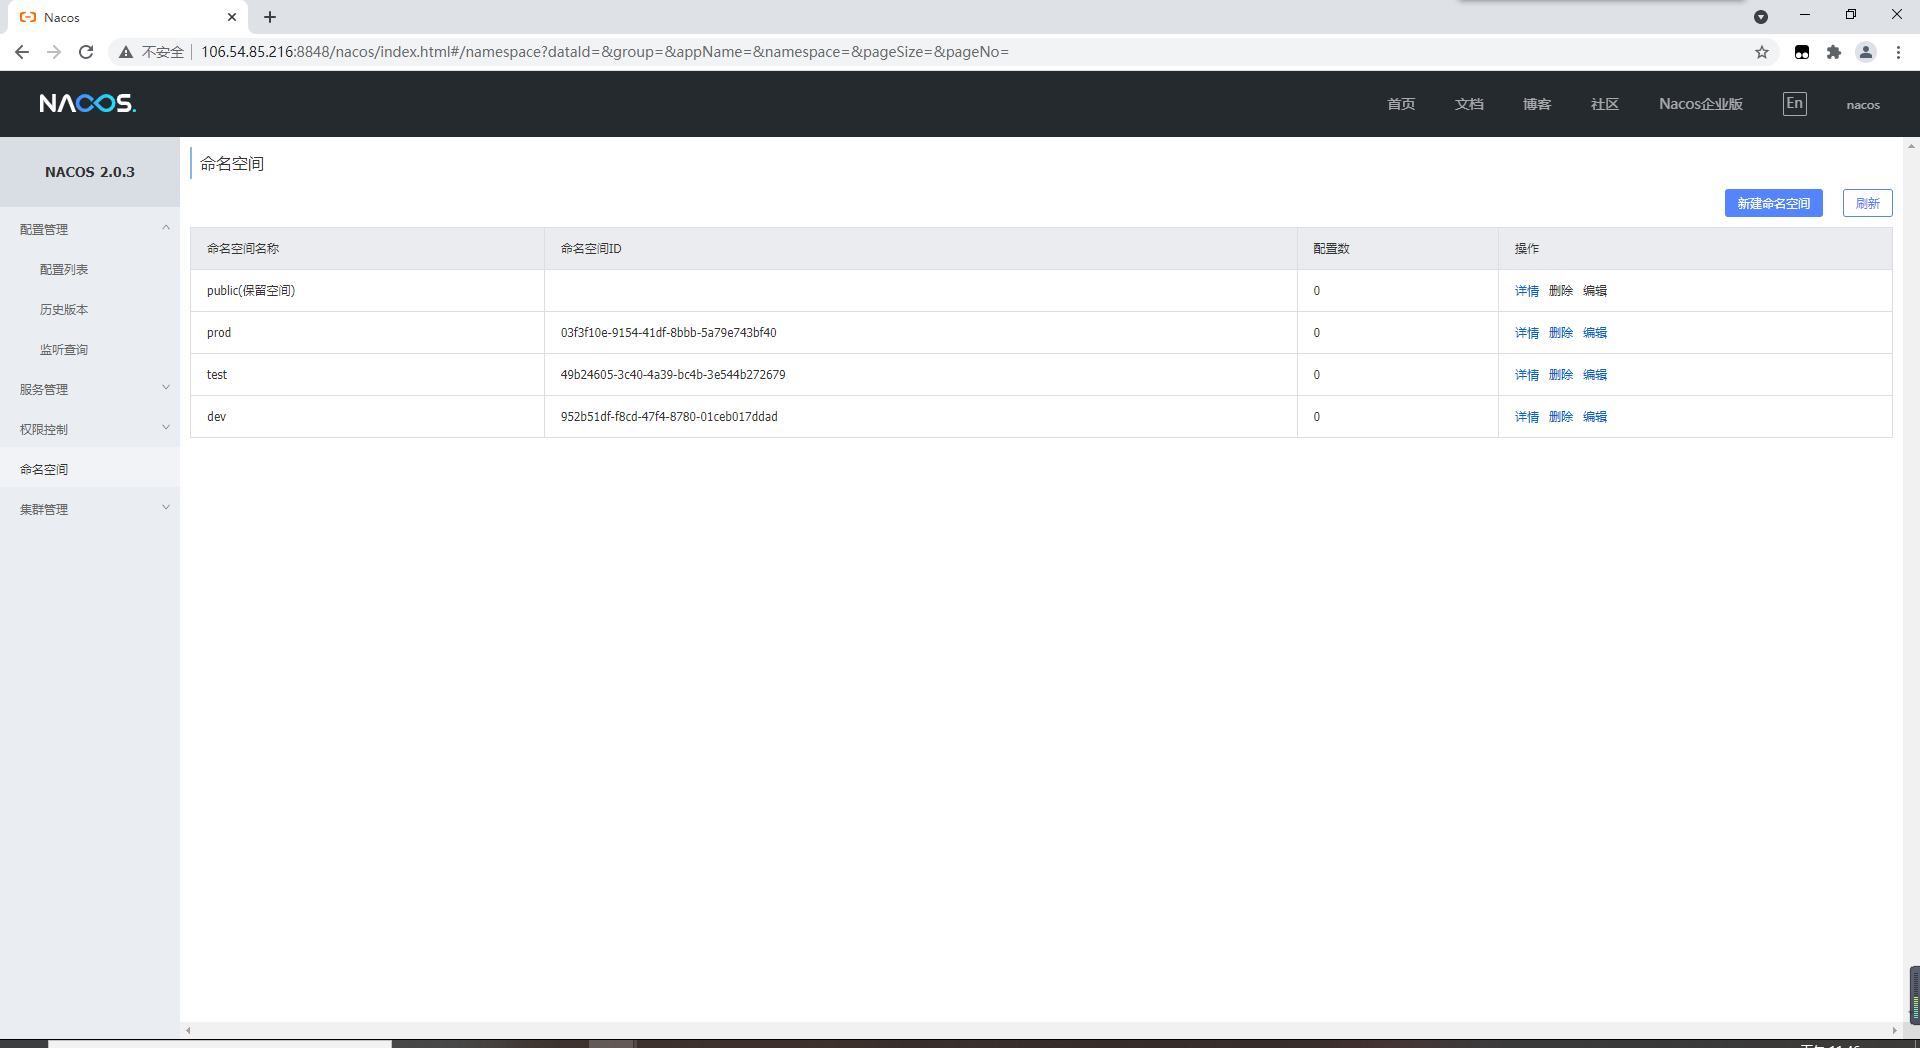Go back using browser back arrow
Viewport: 1920px width, 1048px height.
tap(22, 52)
